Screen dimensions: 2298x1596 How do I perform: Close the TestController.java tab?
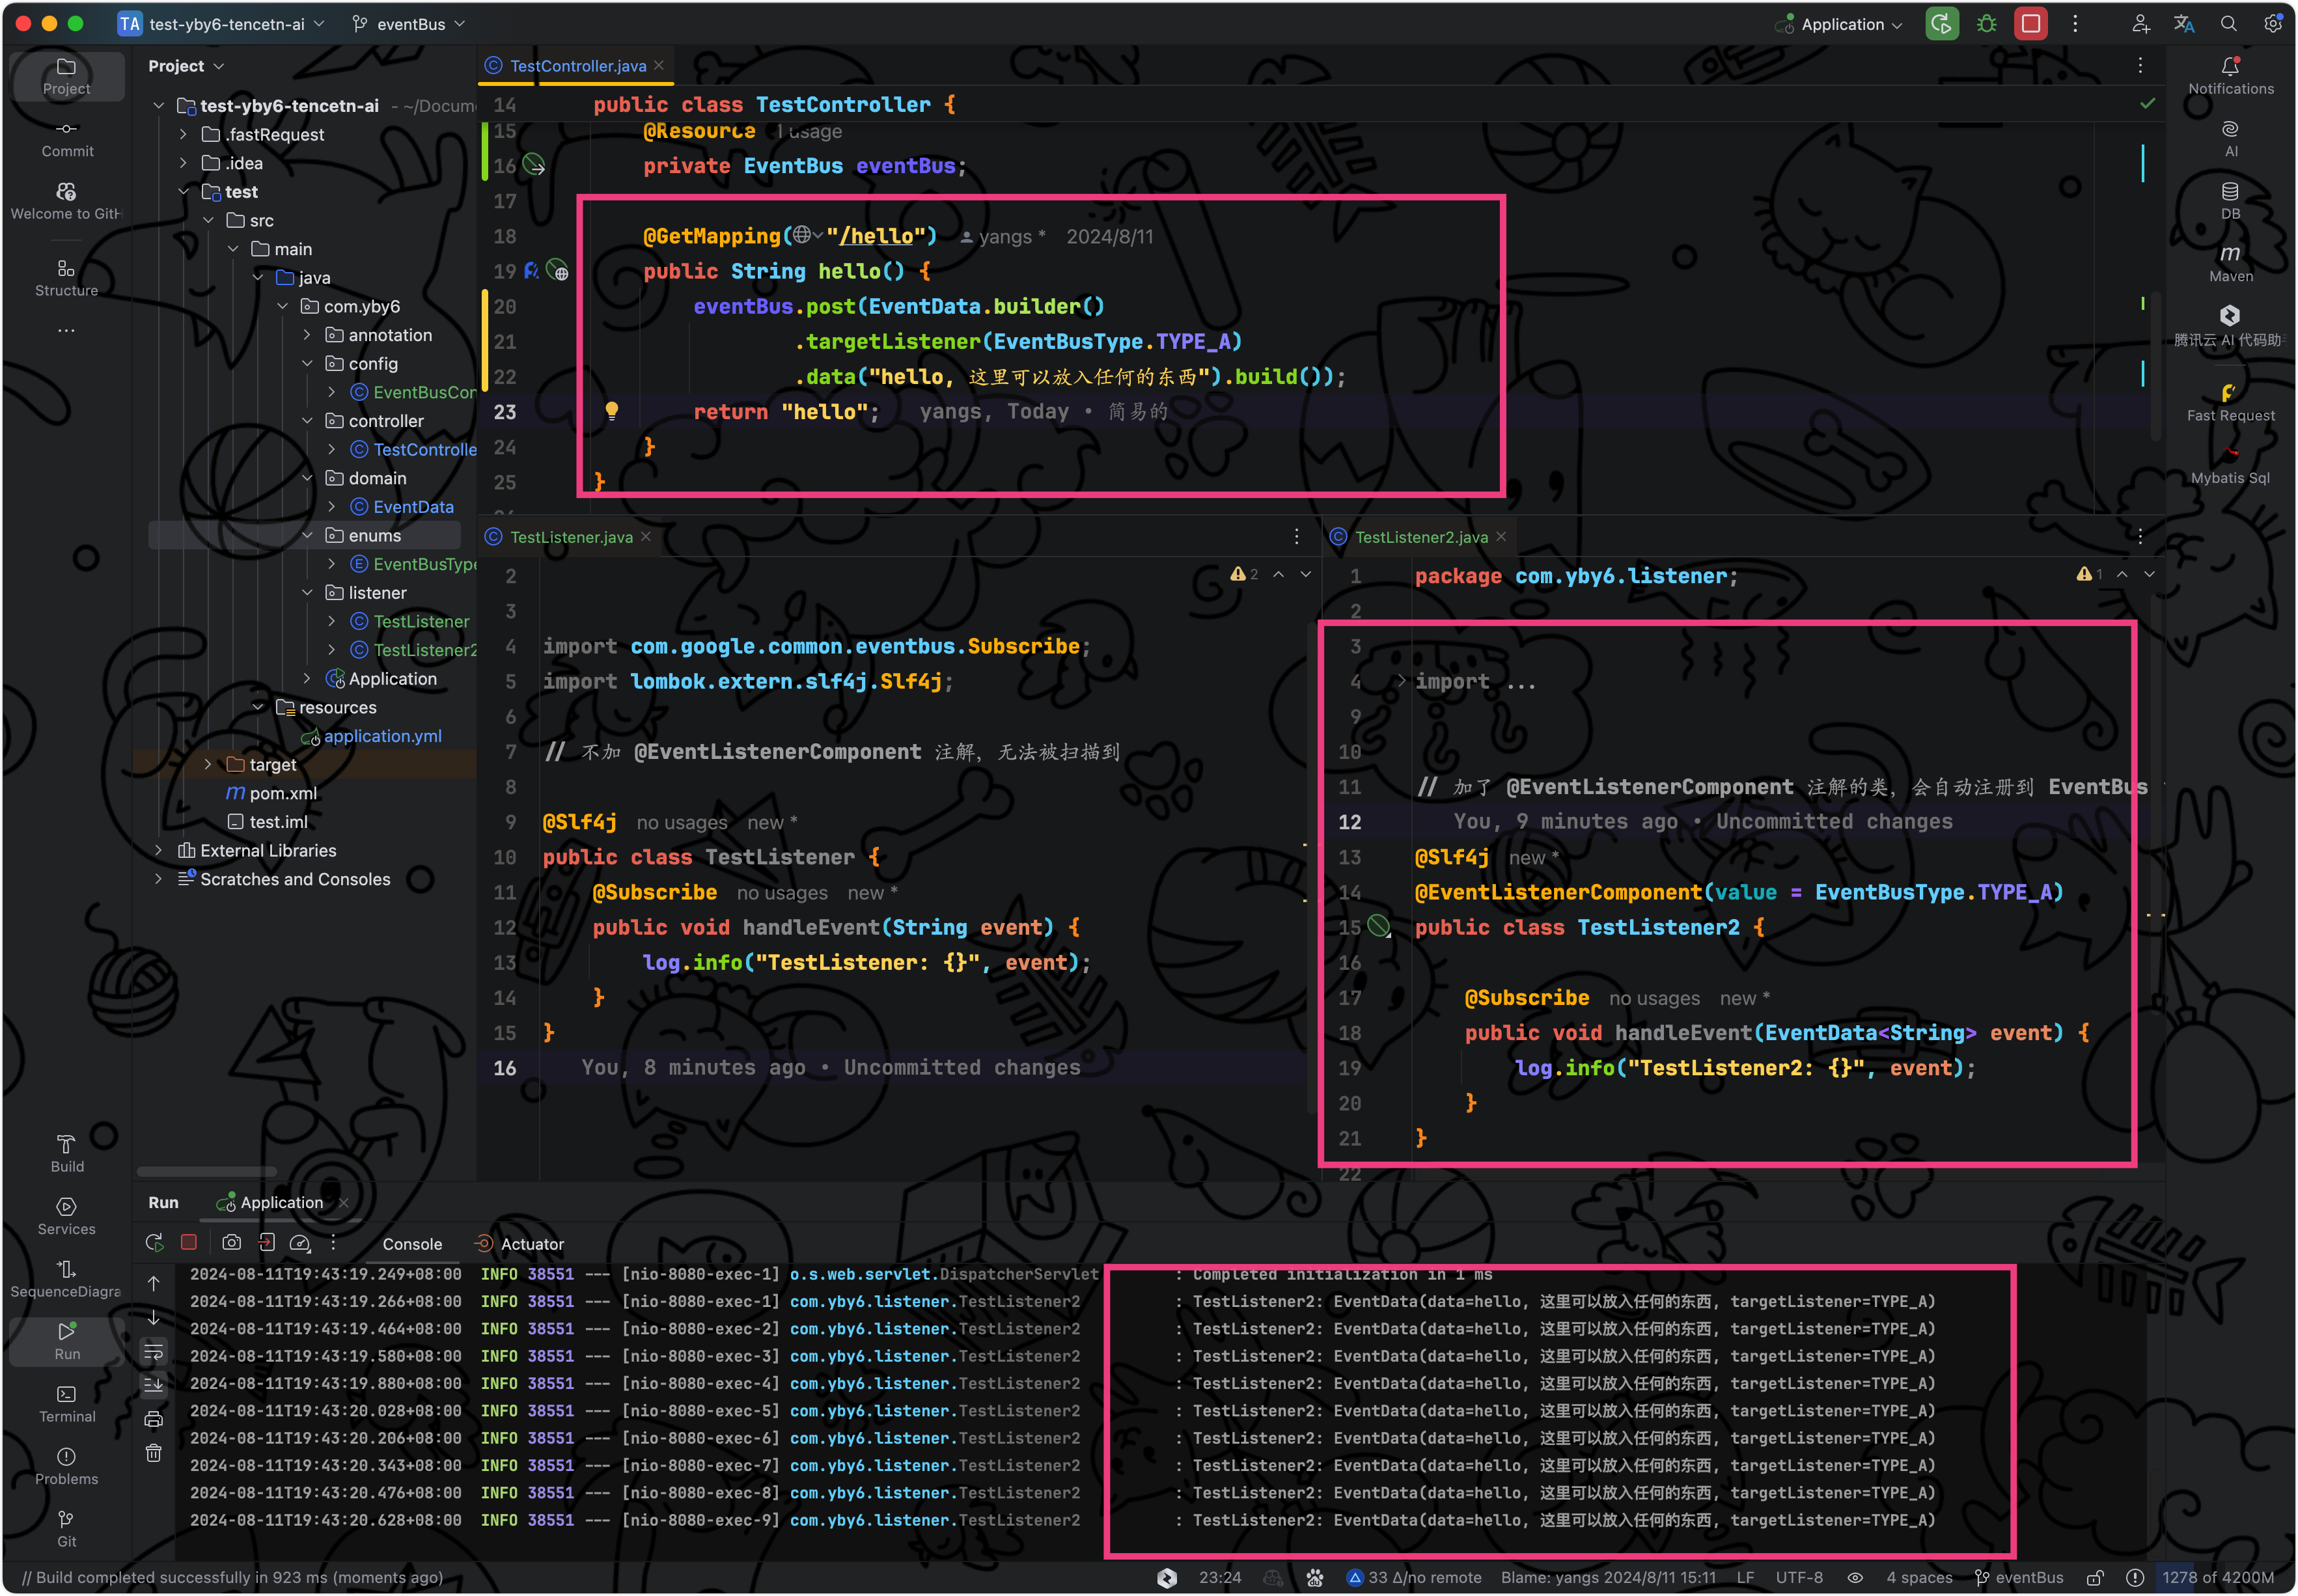[658, 66]
